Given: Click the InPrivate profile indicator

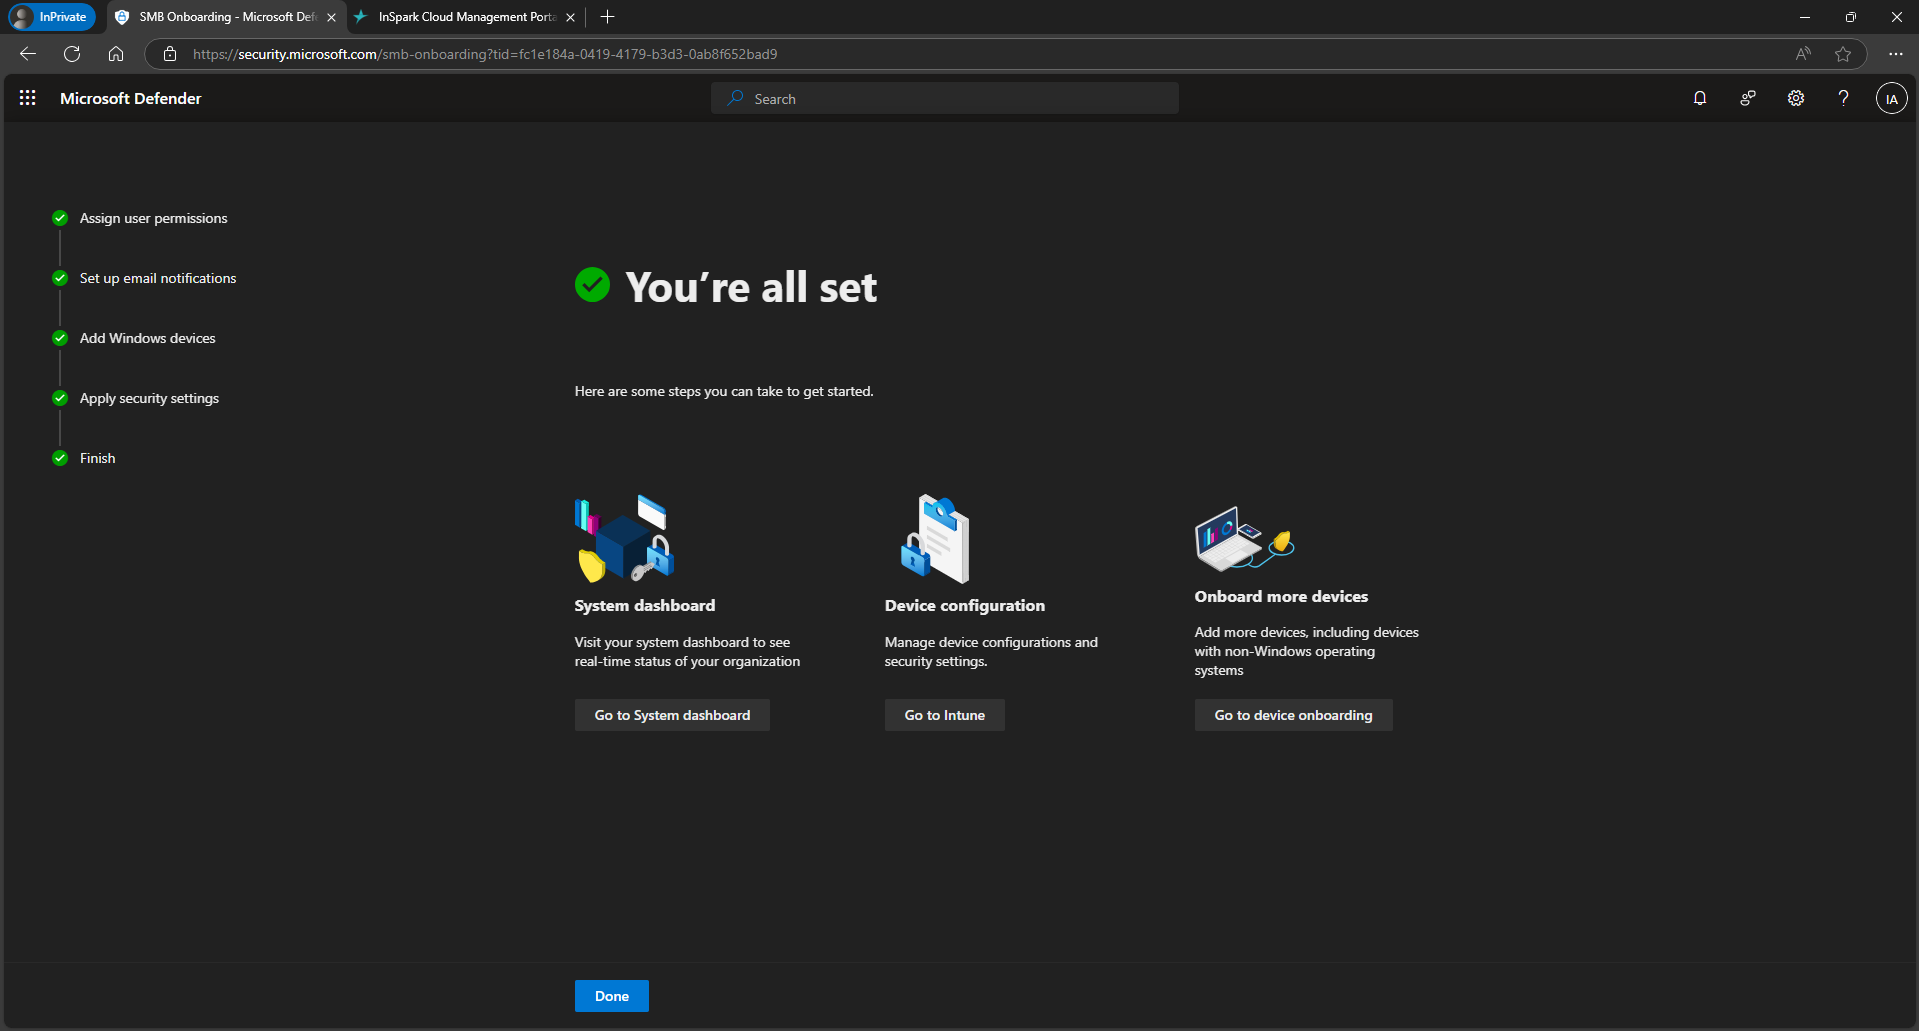Looking at the screenshot, I should [51, 17].
